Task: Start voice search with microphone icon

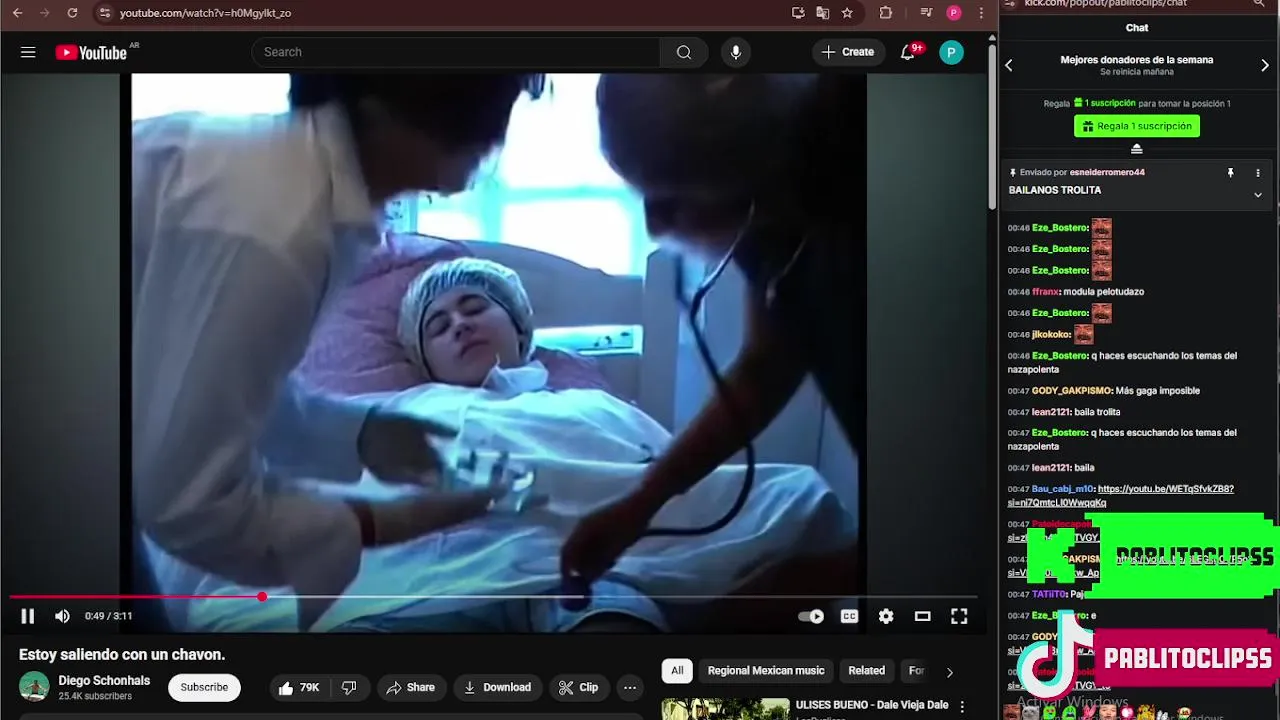Action: (x=736, y=52)
